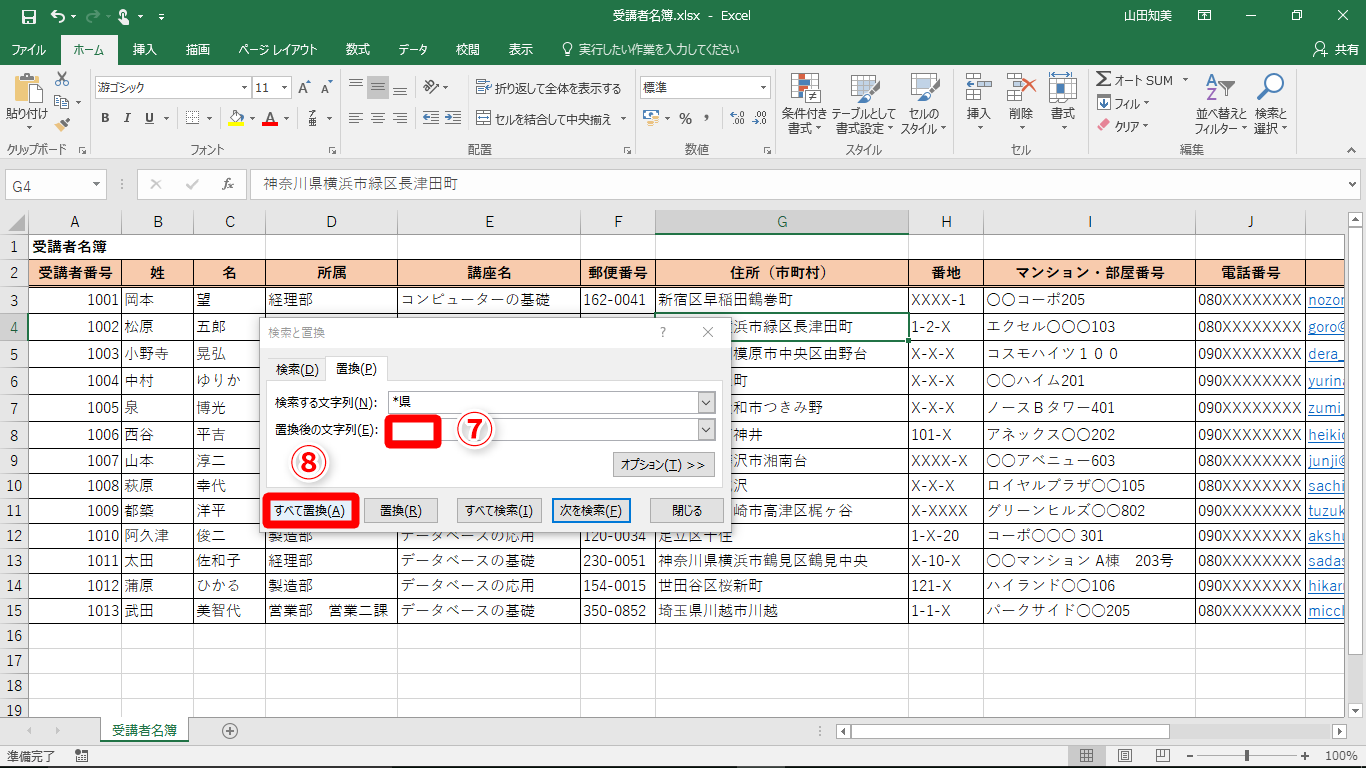Click the help question mark in the dialog
This screenshot has width=1366, height=768.
coord(662,332)
